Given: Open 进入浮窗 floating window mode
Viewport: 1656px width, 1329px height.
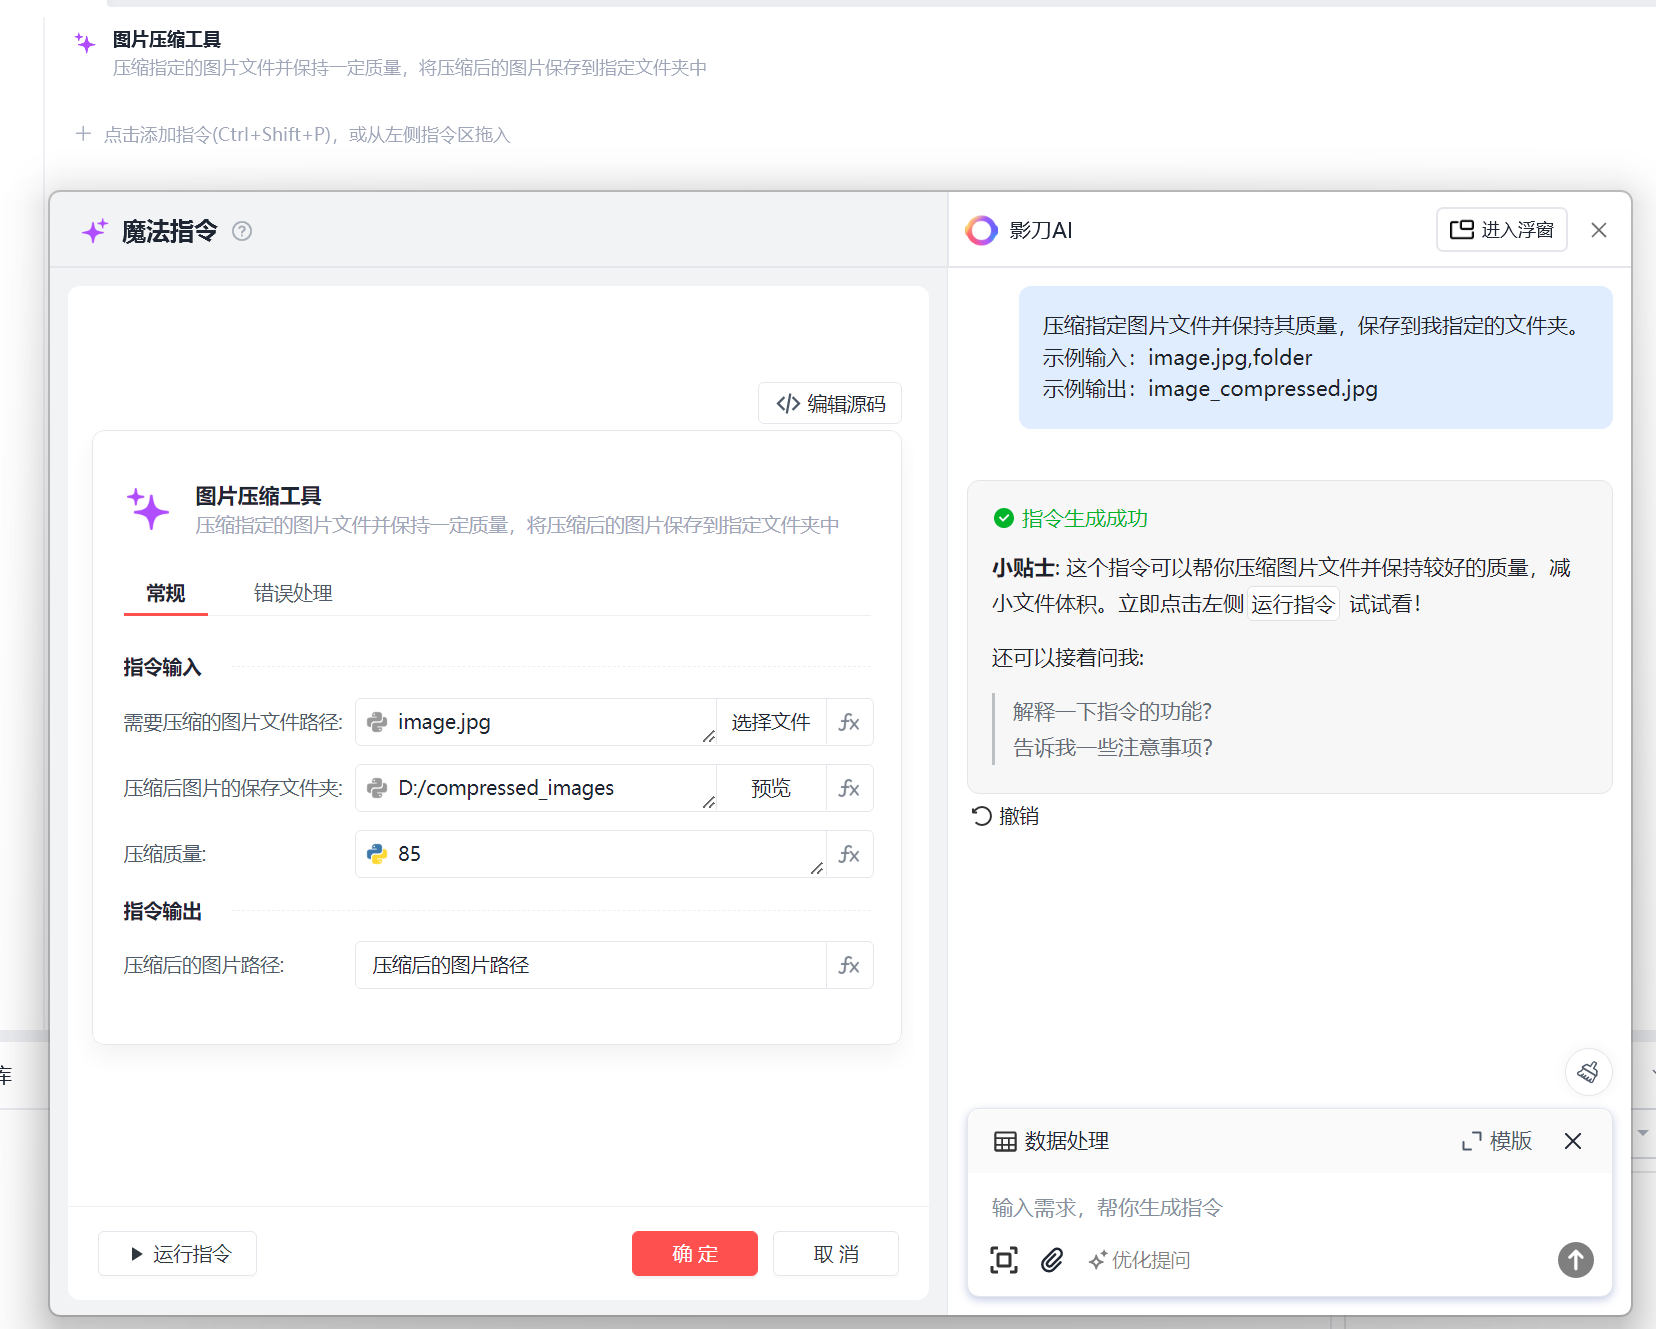Looking at the screenshot, I should click(x=1501, y=230).
